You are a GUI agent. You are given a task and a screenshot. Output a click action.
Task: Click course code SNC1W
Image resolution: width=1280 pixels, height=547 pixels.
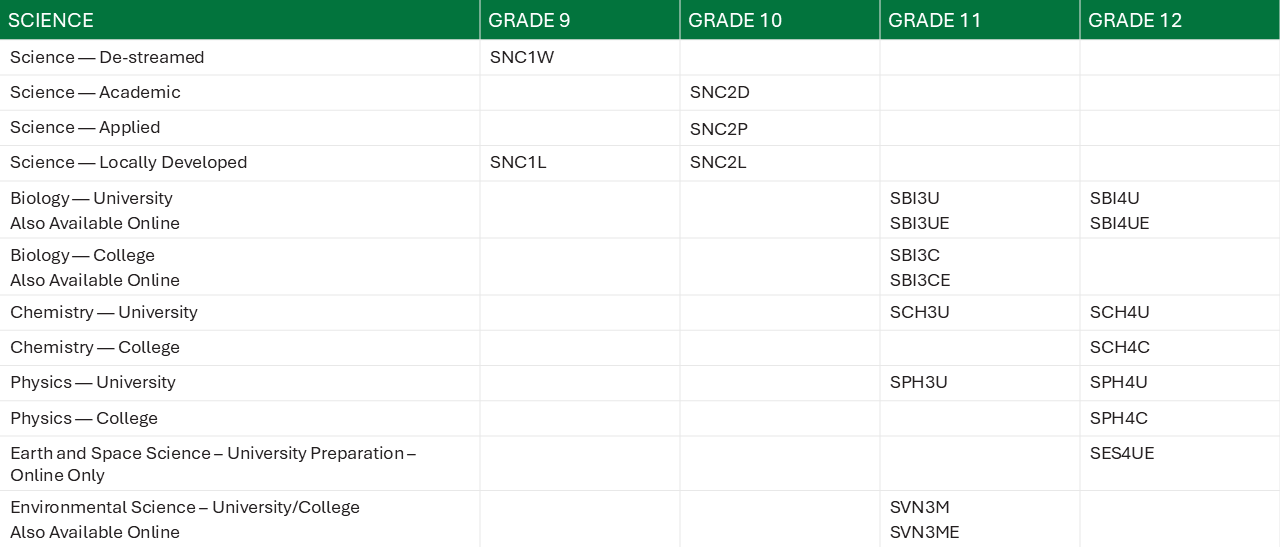(522, 58)
